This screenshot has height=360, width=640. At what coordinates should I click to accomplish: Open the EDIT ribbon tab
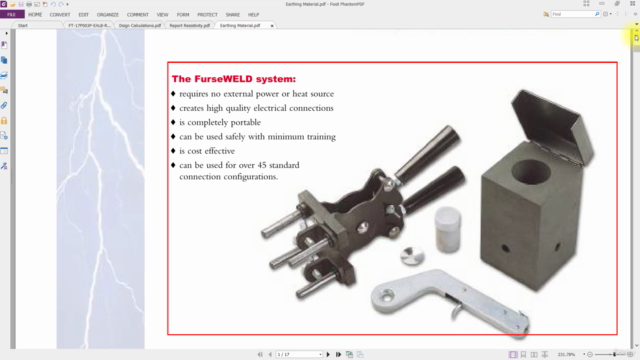tap(83, 15)
